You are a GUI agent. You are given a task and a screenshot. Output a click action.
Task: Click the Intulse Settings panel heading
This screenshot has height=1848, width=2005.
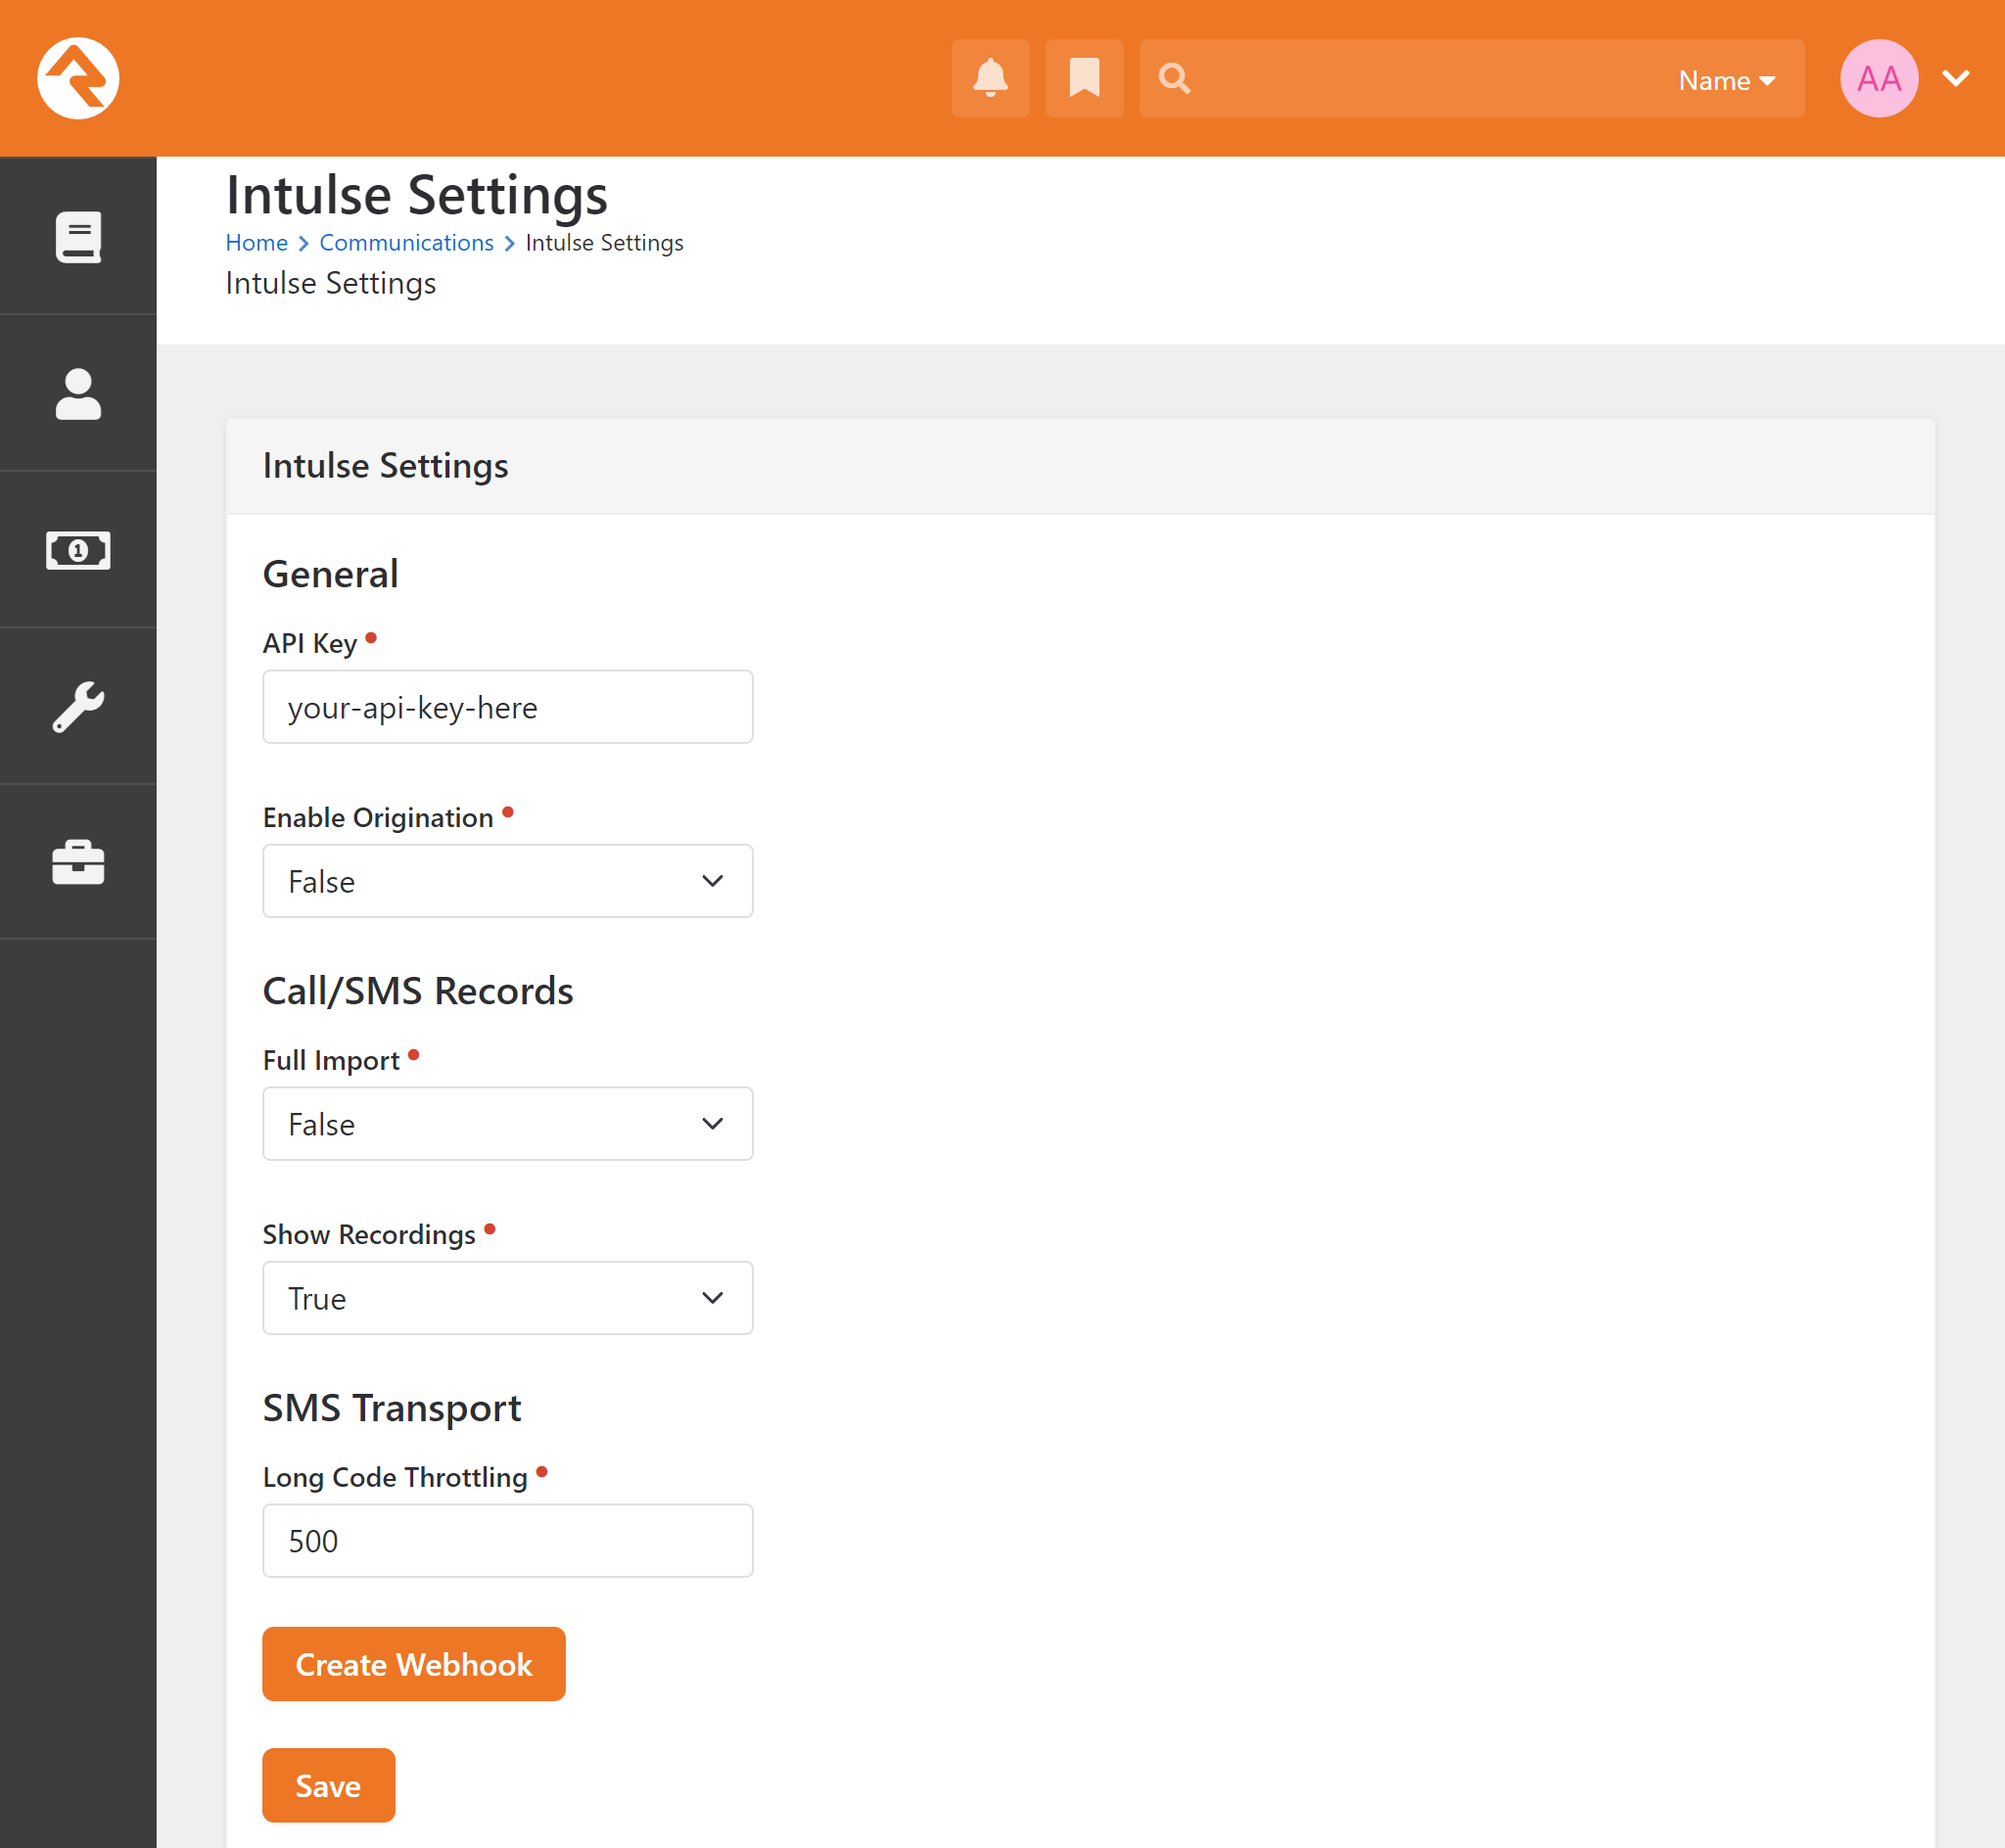[385, 466]
